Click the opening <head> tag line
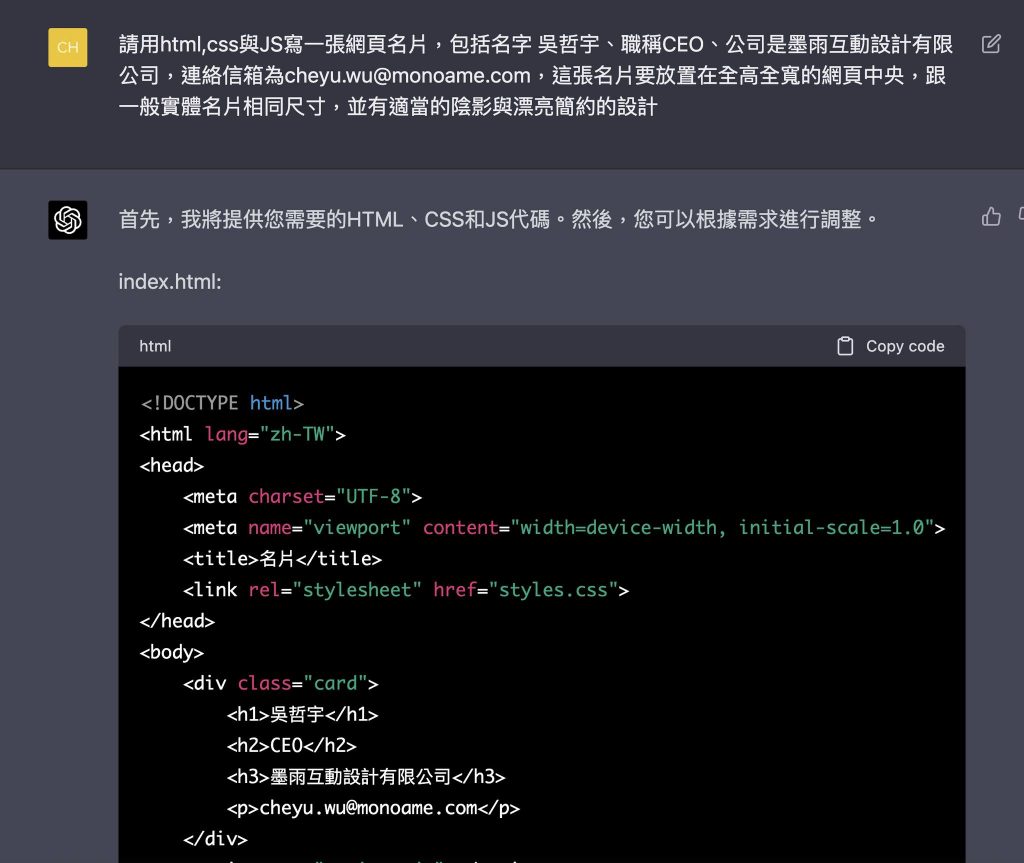This screenshot has width=1024, height=863. tap(172, 465)
